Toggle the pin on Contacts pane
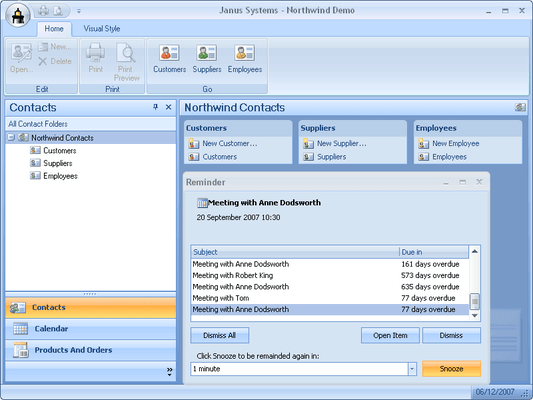533x400 pixels. tap(155, 107)
